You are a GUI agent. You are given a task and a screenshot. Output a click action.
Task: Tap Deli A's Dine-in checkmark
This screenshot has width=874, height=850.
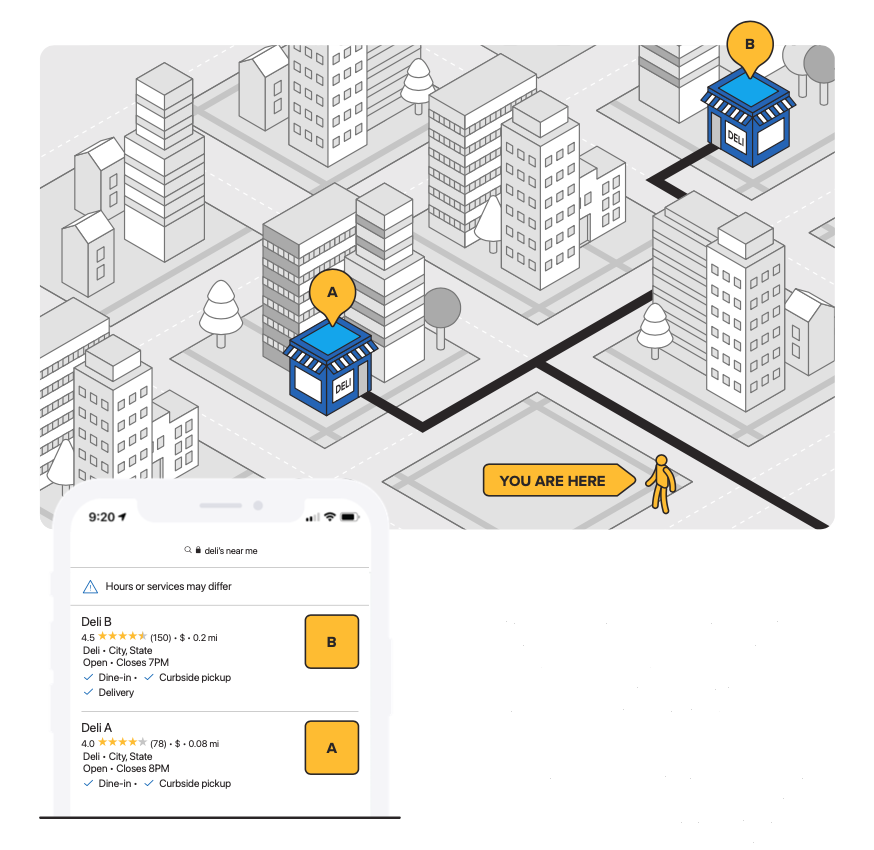coord(88,783)
